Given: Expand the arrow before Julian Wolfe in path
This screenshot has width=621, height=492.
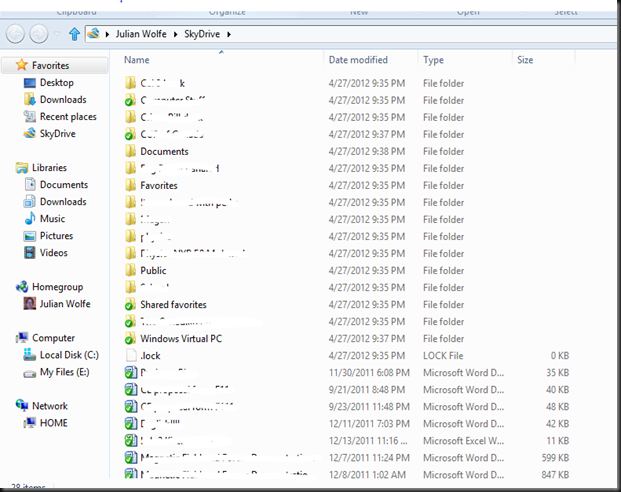Looking at the screenshot, I should 107,34.
